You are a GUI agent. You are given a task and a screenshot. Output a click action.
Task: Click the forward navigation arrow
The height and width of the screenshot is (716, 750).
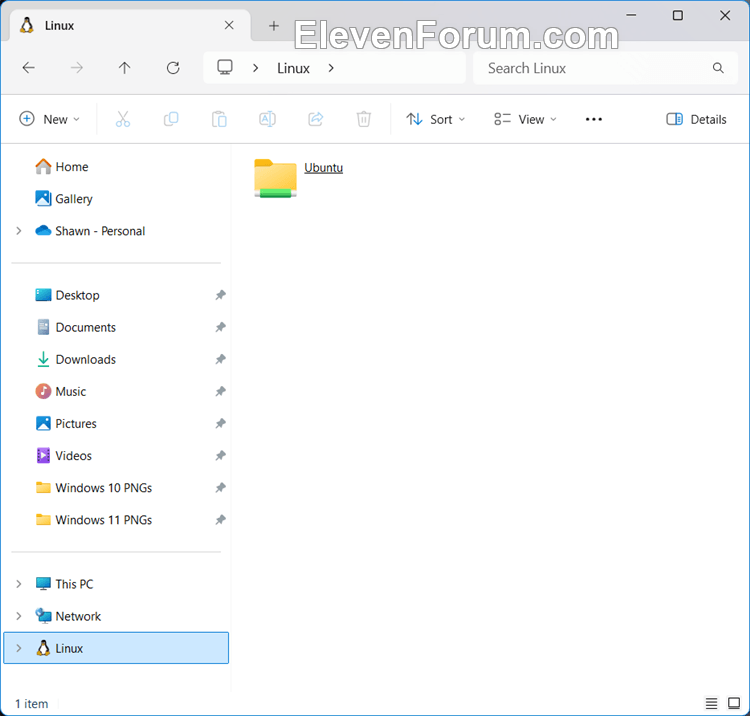click(x=77, y=68)
